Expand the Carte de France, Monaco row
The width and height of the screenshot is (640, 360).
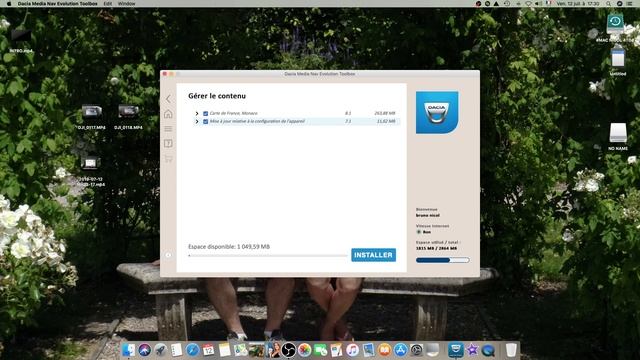[x=197, y=113]
